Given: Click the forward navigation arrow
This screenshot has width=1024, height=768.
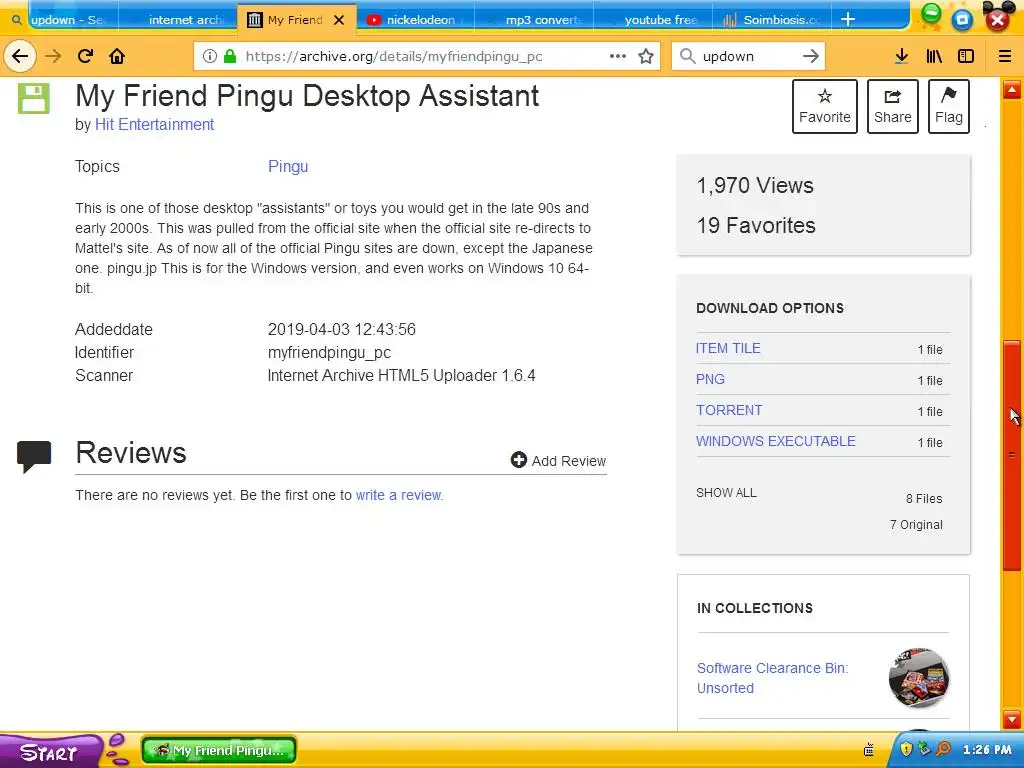Looking at the screenshot, I should [x=53, y=56].
